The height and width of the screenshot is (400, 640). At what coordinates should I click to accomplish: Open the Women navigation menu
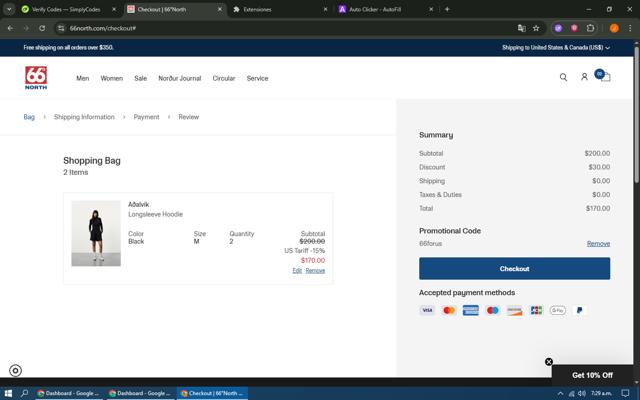pyautogui.click(x=111, y=78)
